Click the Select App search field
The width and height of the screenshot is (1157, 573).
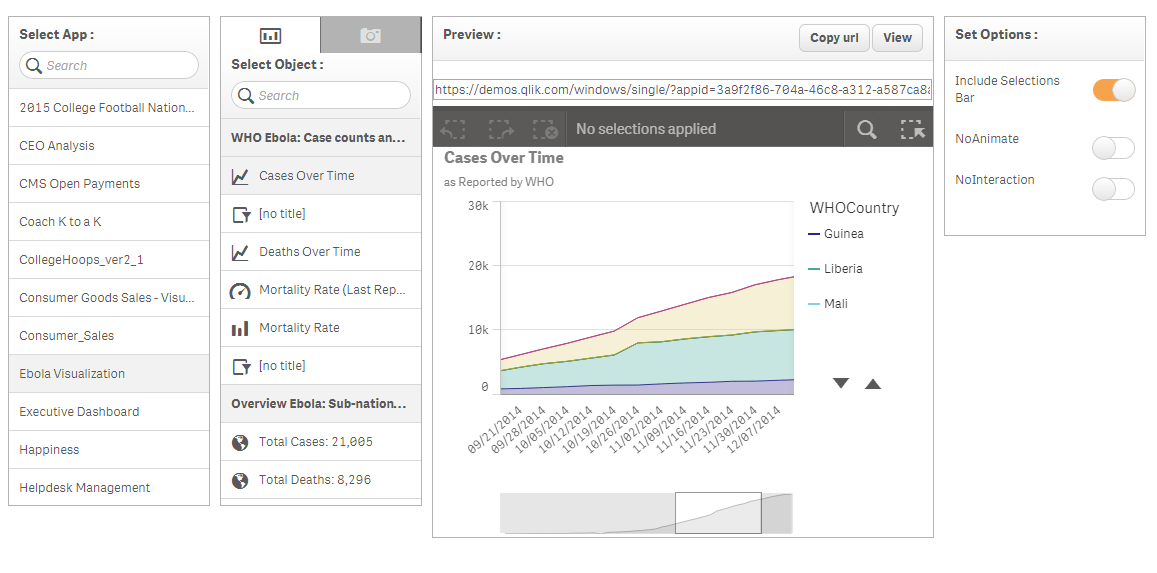[109, 65]
